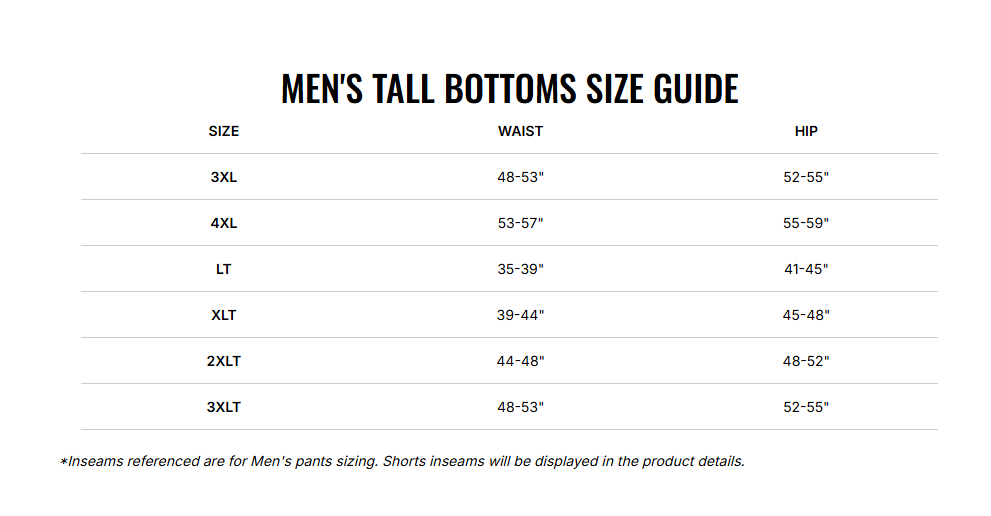Click the HIP column header
Screen dimensions: 991x516
point(806,132)
